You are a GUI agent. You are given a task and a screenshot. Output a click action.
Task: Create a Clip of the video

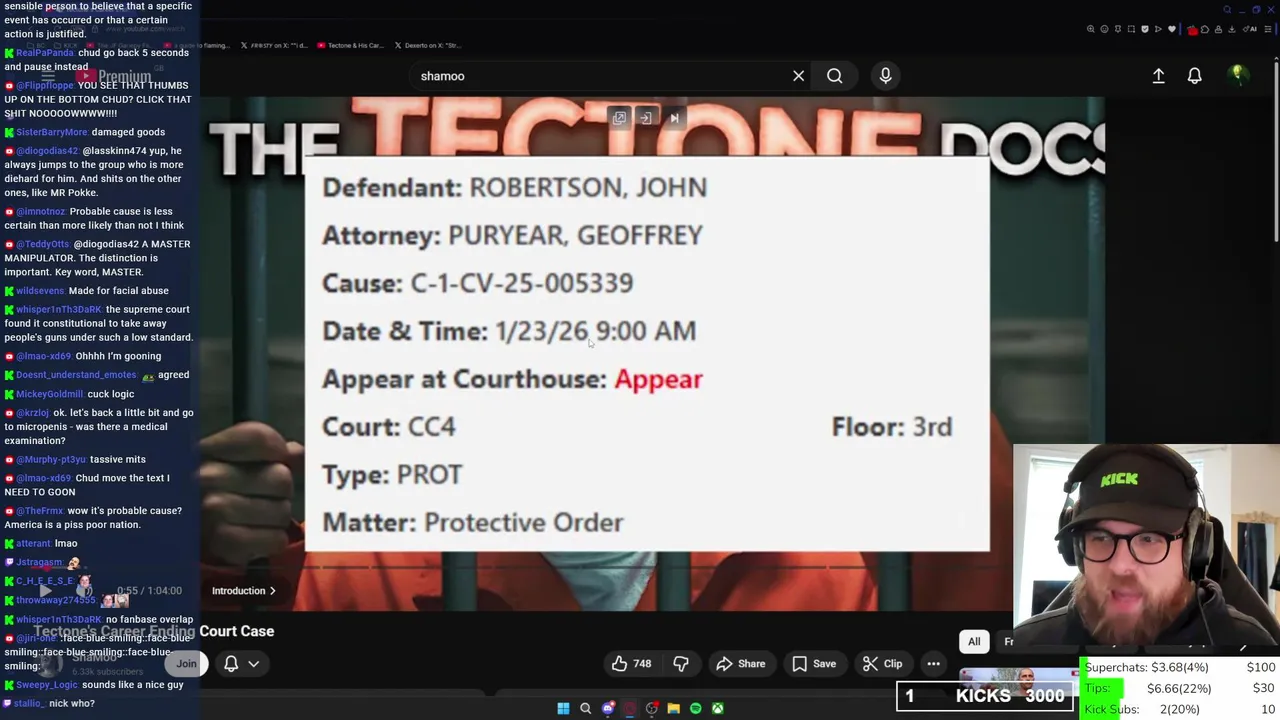(x=882, y=663)
